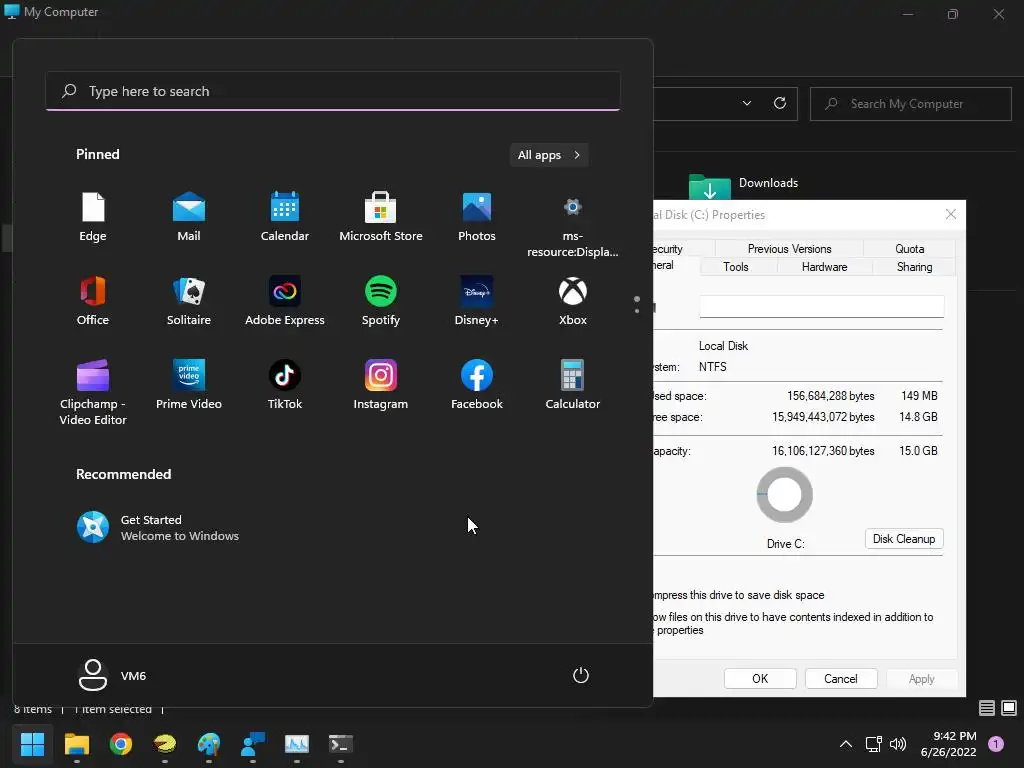Click OK in the Properties dialog
This screenshot has width=1024, height=768.
click(x=760, y=679)
